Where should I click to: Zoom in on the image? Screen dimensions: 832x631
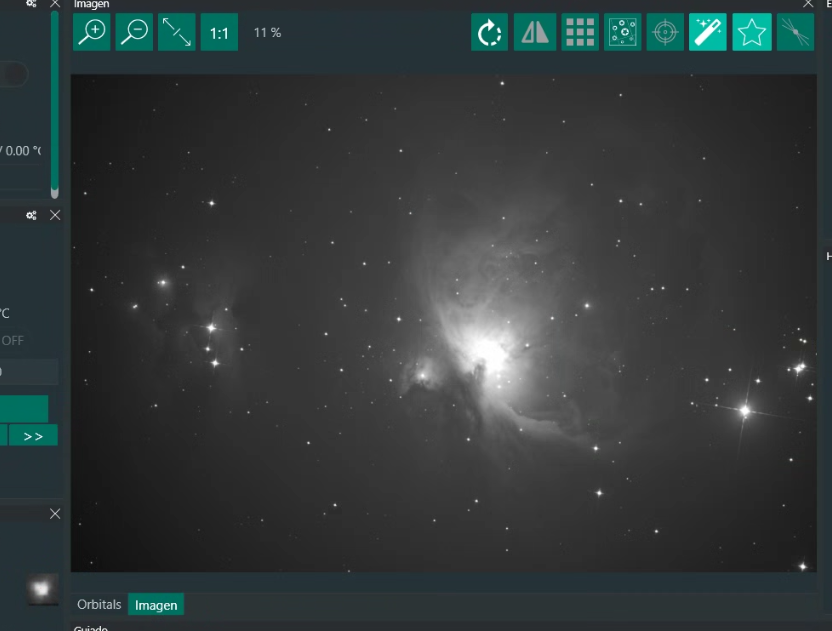pyautogui.click(x=92, y=32)
